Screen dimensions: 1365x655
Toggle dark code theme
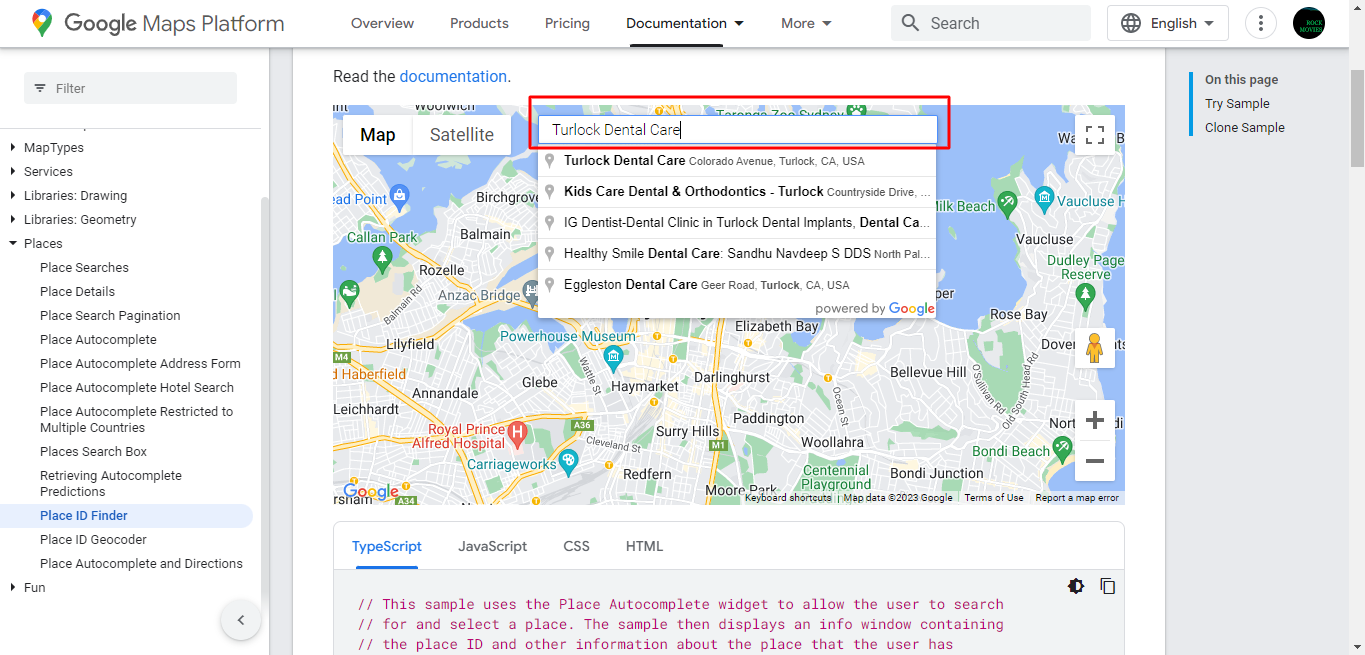coord(1076,586)
